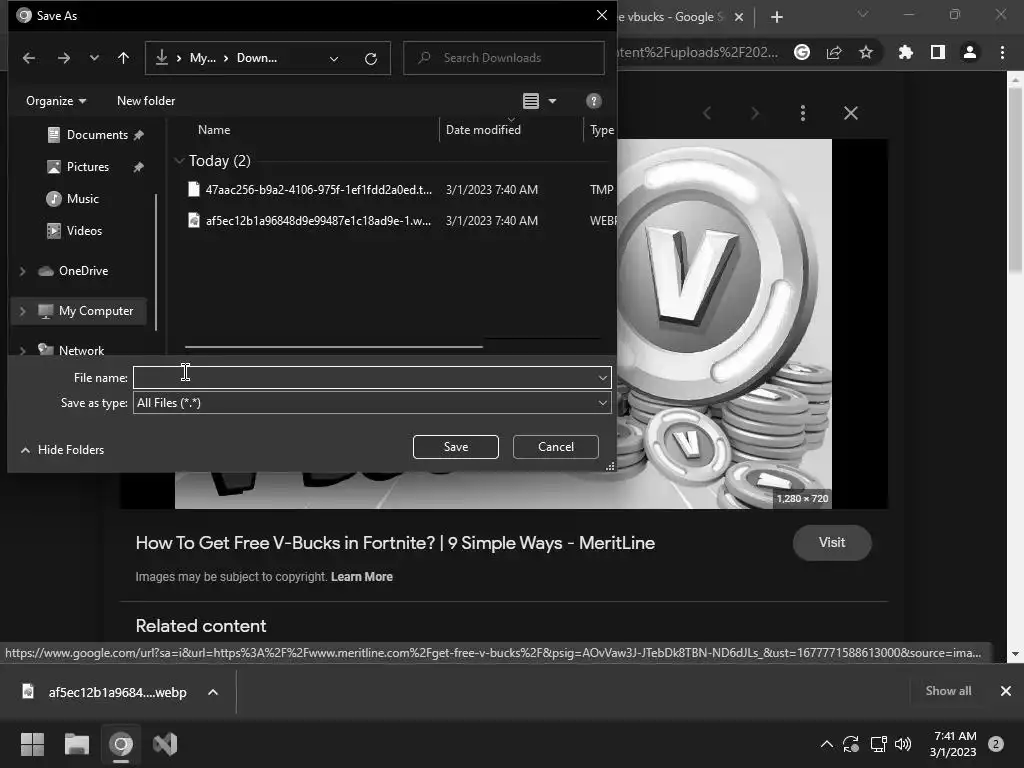Open download item options chevron
This screenshot has height=768, width=1024.
click(x=213, y=692)
